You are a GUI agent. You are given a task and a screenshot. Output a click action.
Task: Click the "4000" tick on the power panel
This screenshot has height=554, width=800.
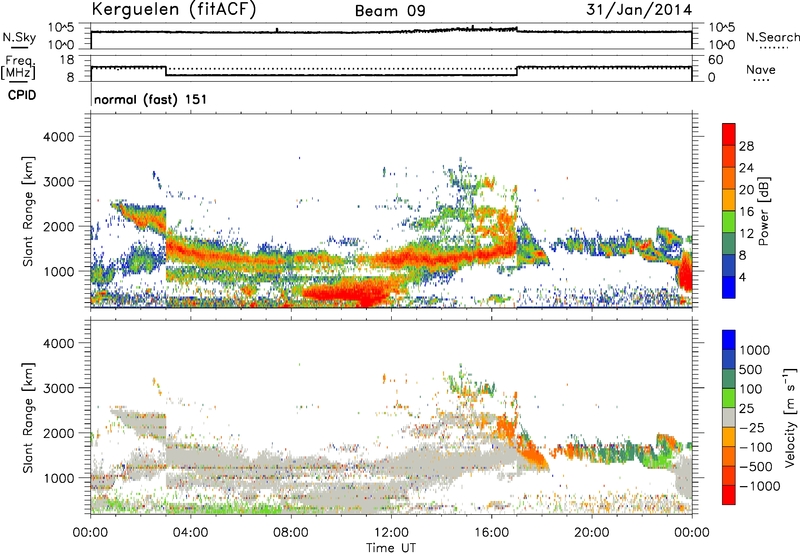[x=58, y=137]
